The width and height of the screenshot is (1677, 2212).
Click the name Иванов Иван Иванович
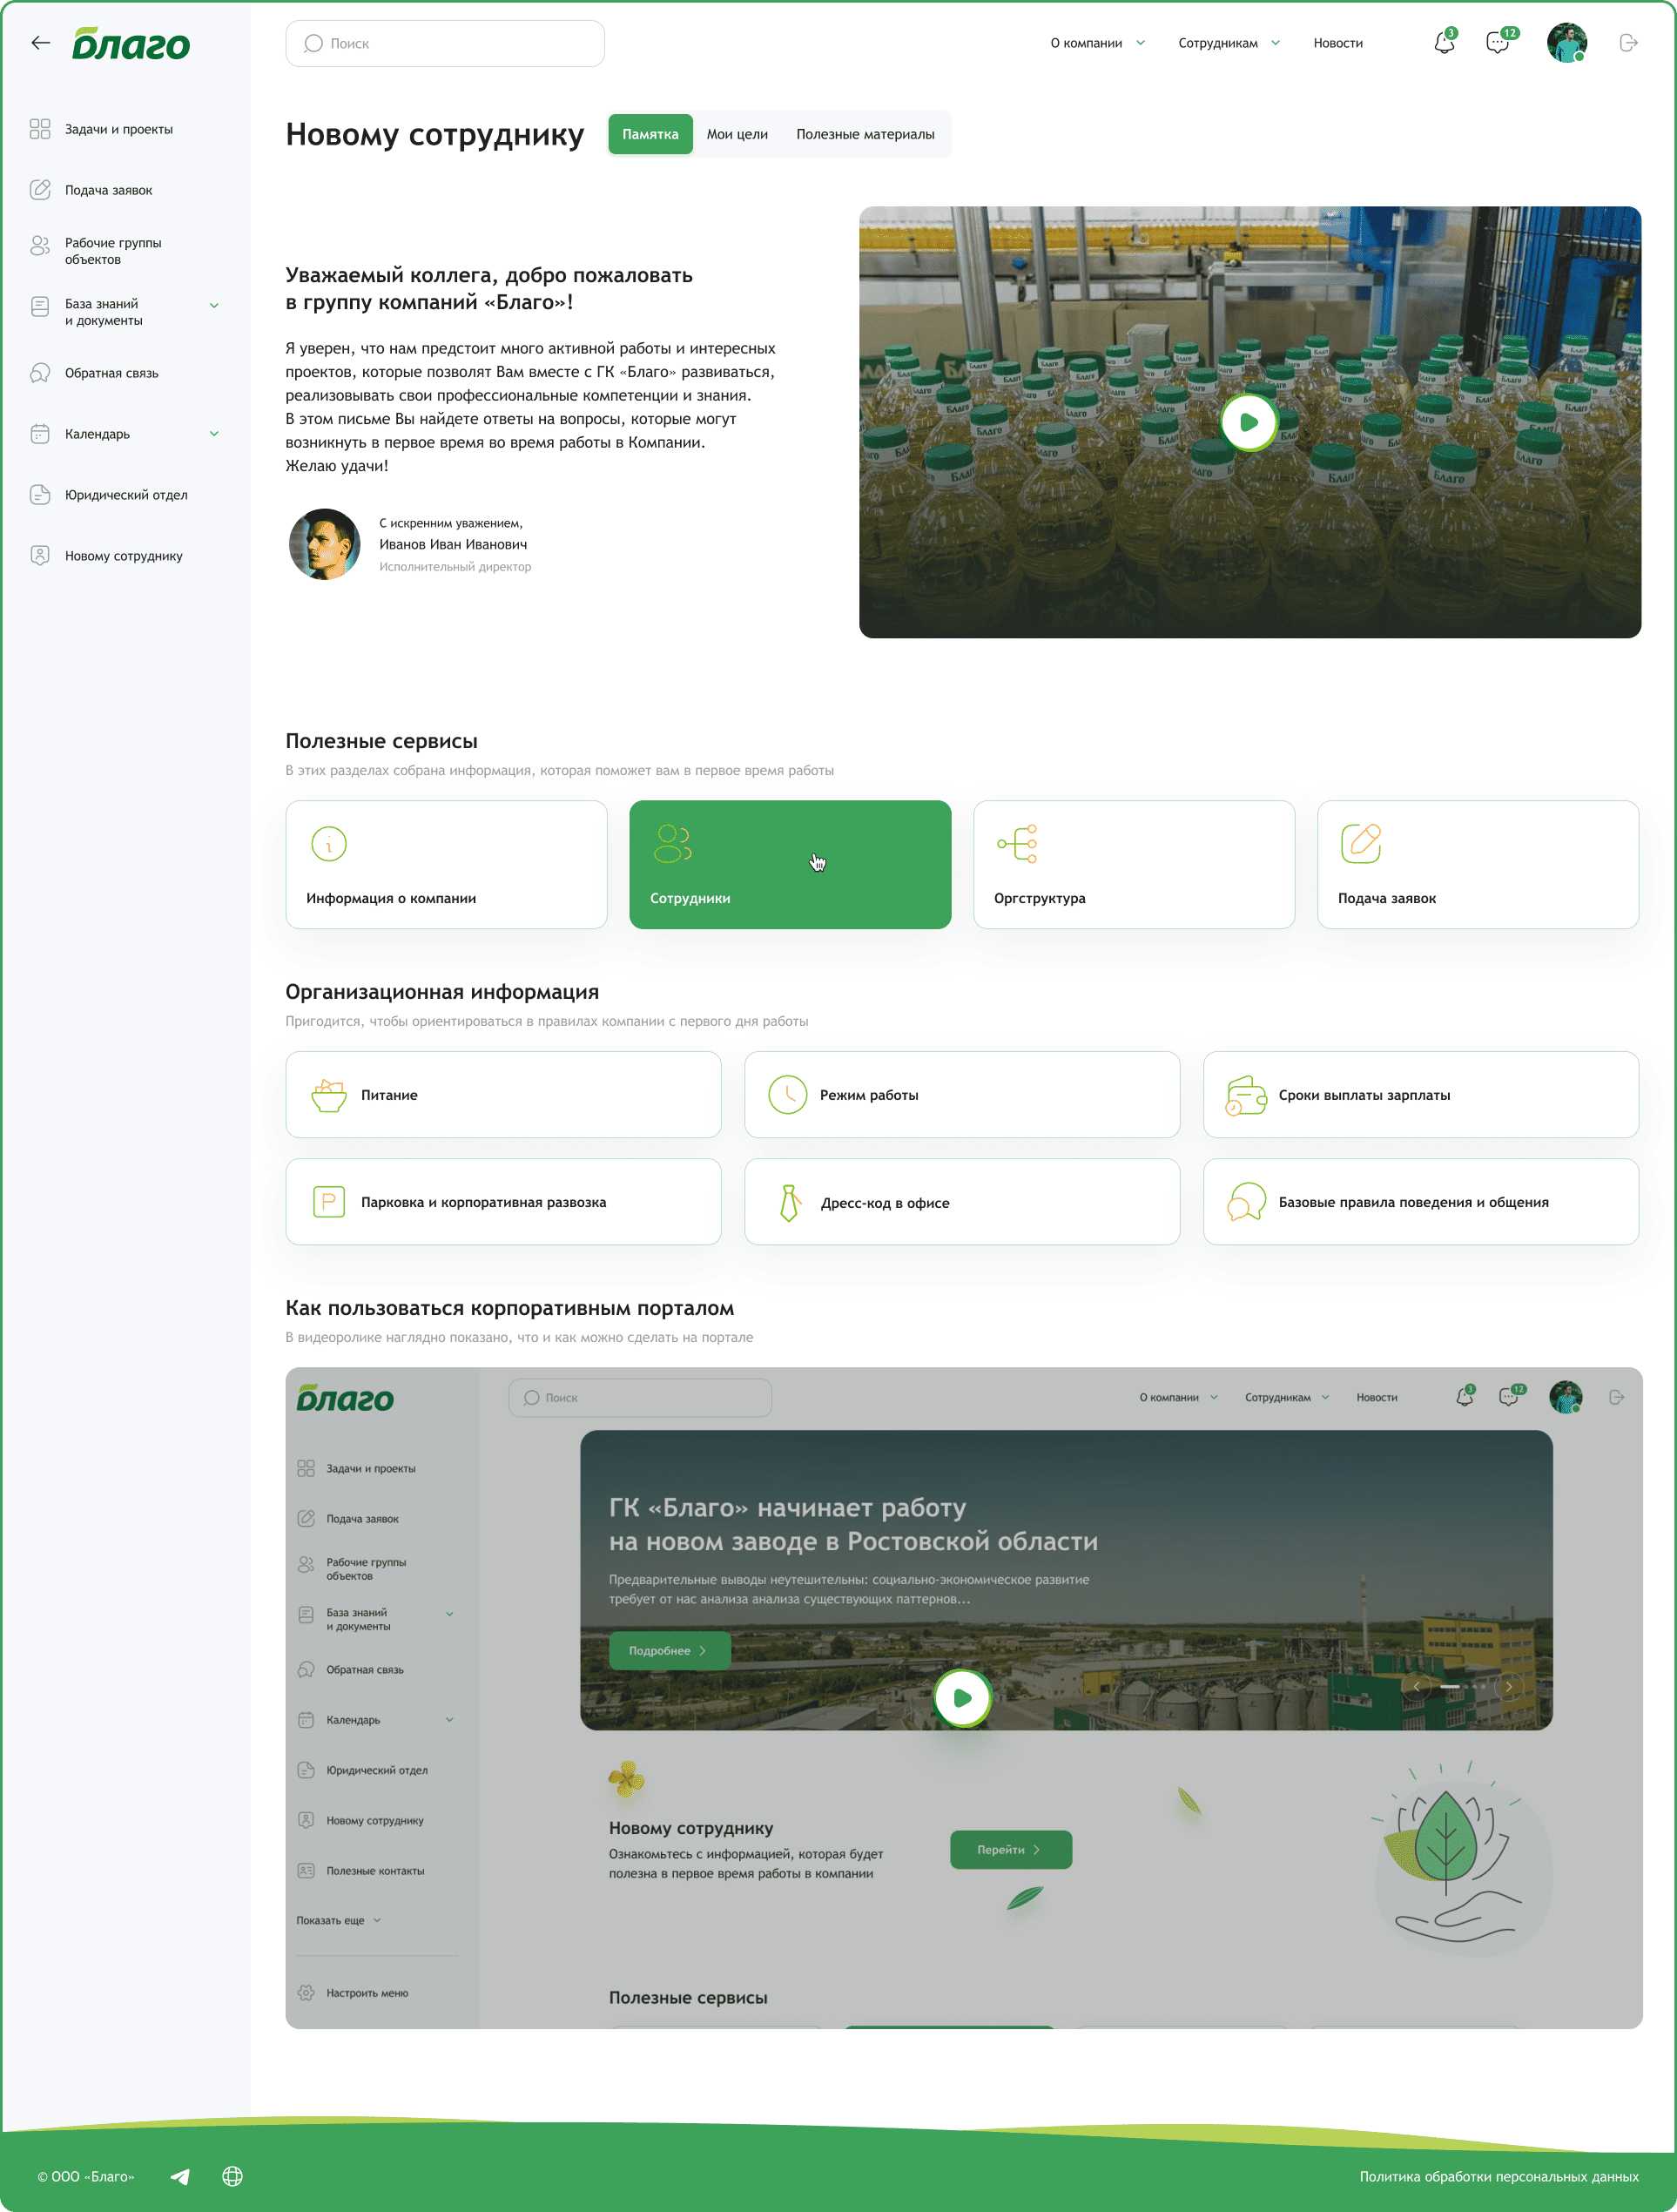point(453,544)
